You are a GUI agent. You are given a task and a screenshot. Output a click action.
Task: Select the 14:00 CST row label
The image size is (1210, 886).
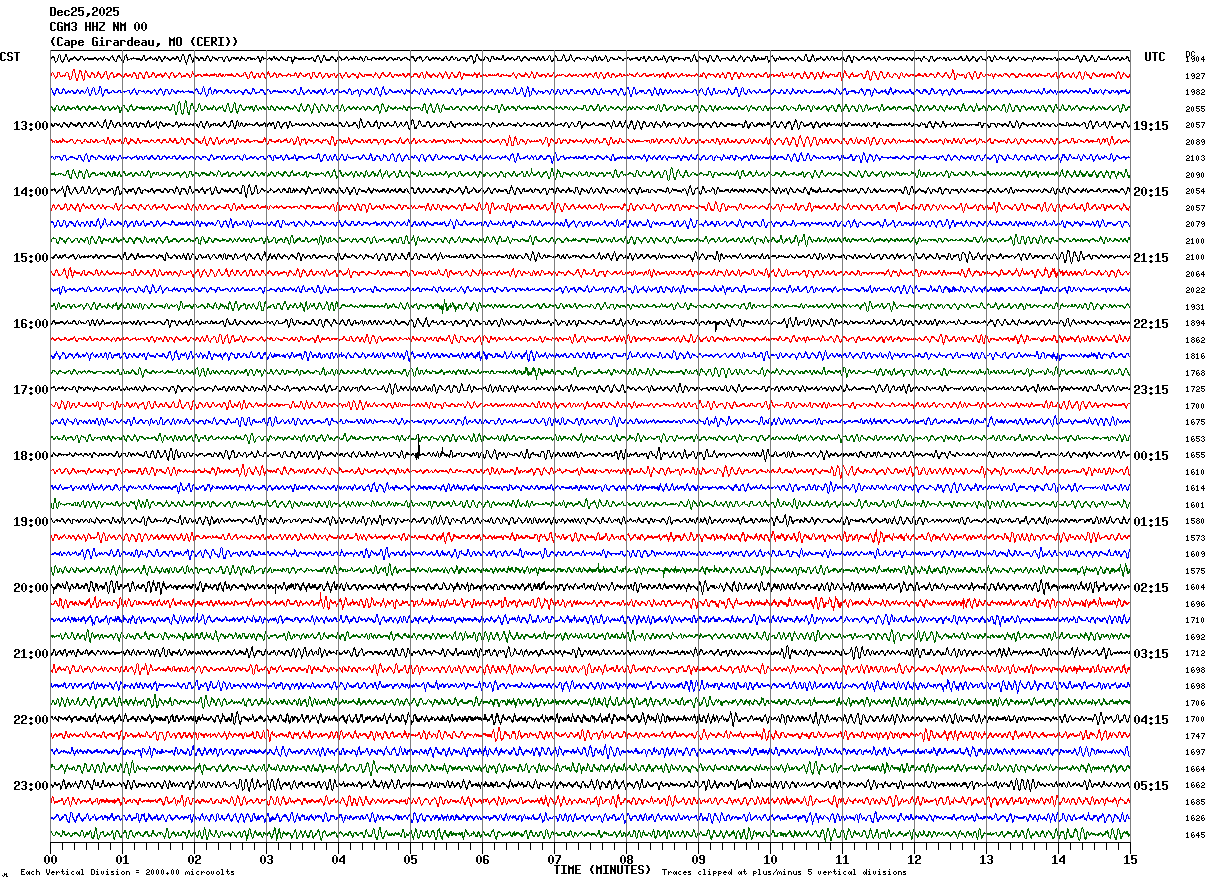[30, 192]
